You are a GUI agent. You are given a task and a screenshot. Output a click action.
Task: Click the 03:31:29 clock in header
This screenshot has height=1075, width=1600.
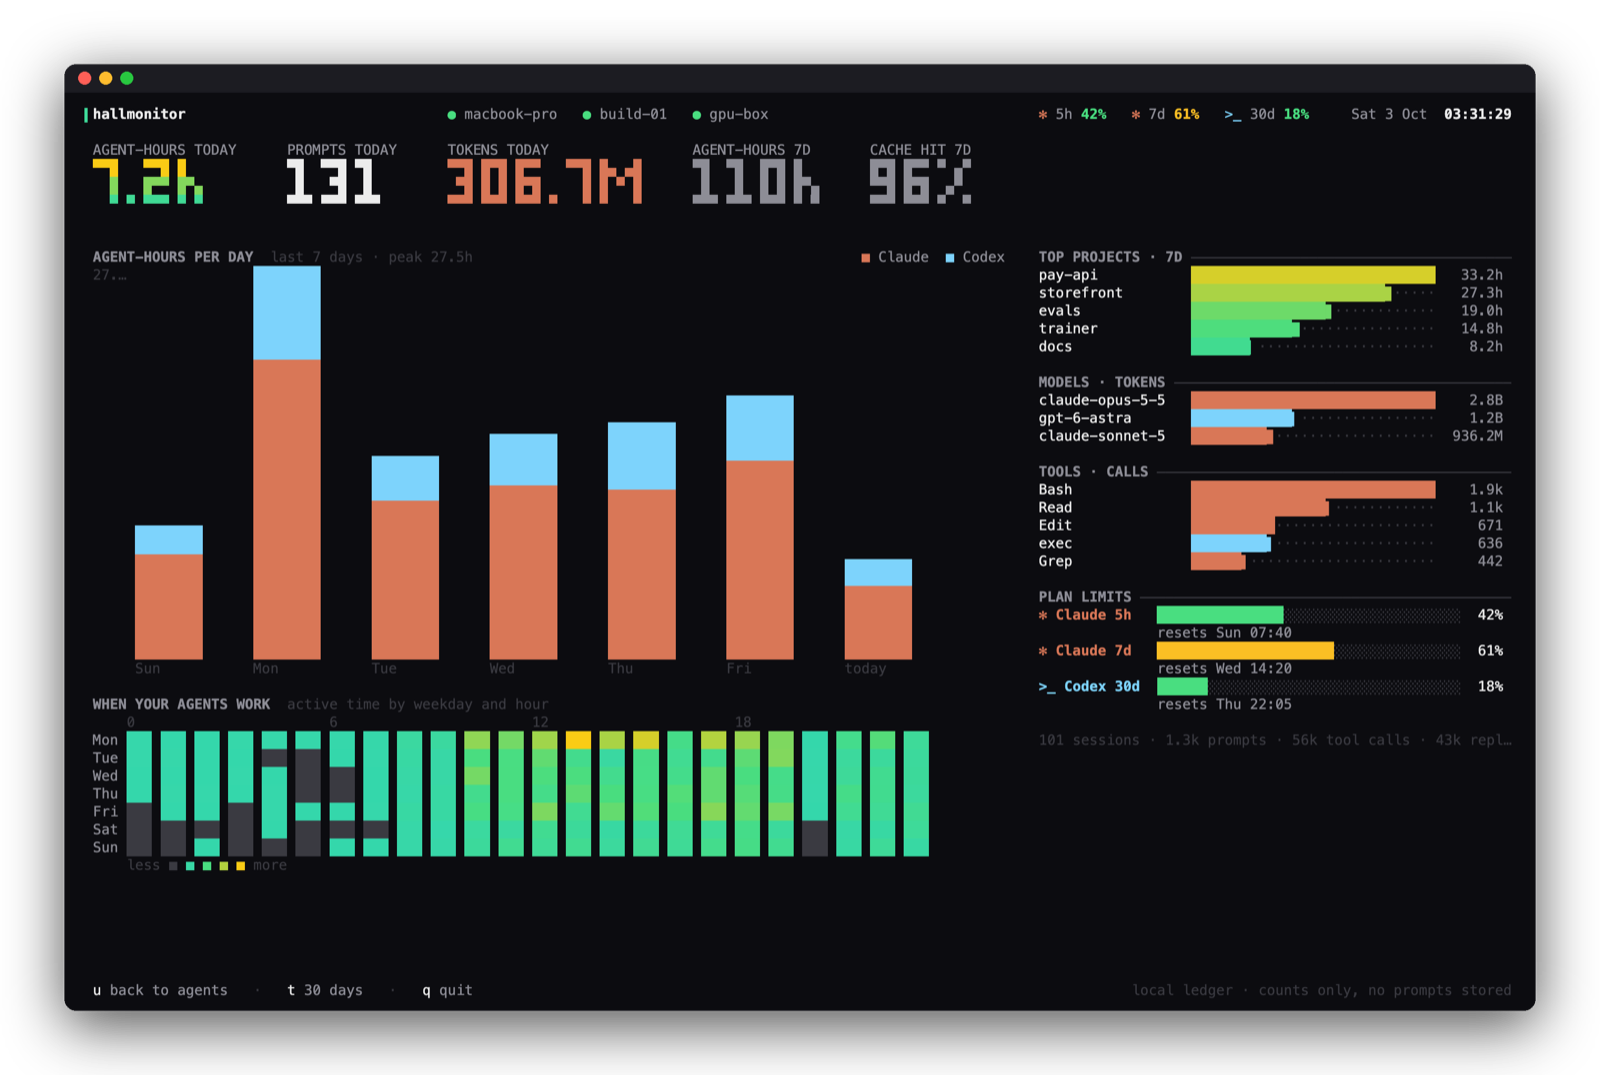click(x=1477, y=115)
